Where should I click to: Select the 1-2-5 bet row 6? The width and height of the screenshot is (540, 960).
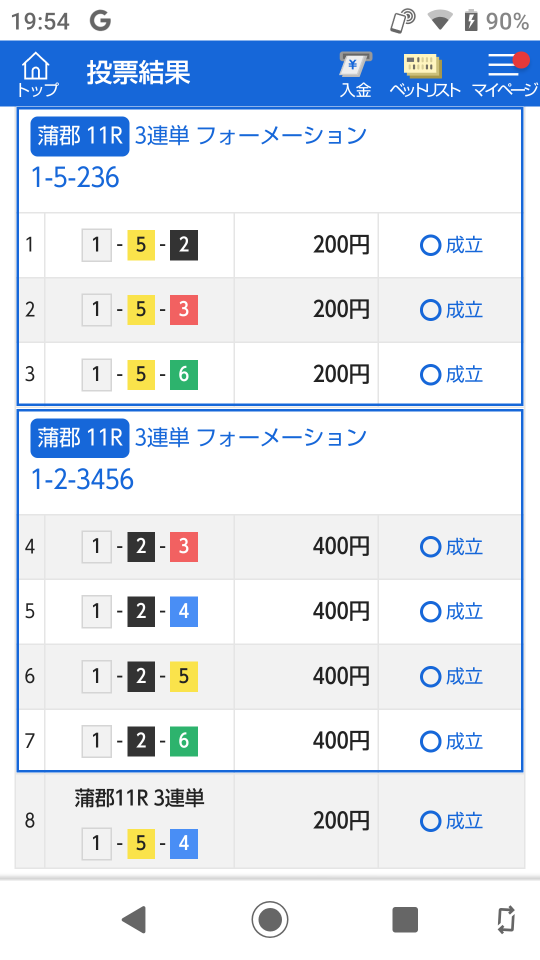click(x=270, y=677)
